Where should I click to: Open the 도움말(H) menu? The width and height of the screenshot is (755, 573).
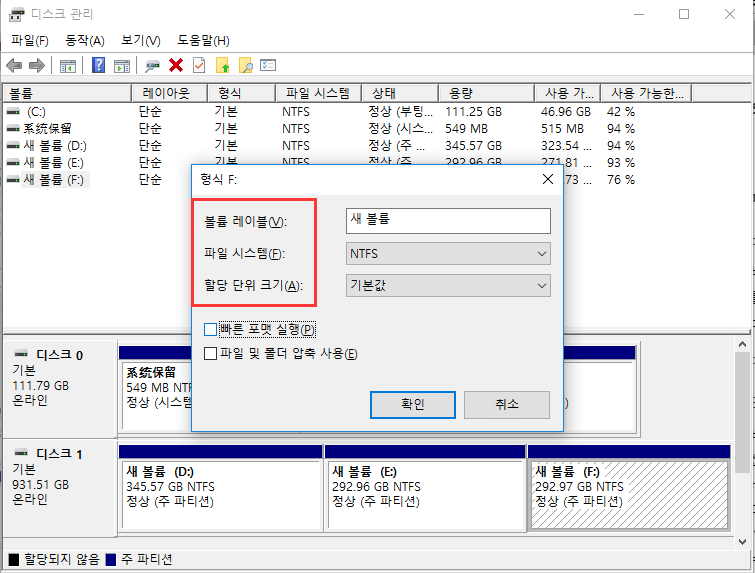203,40
